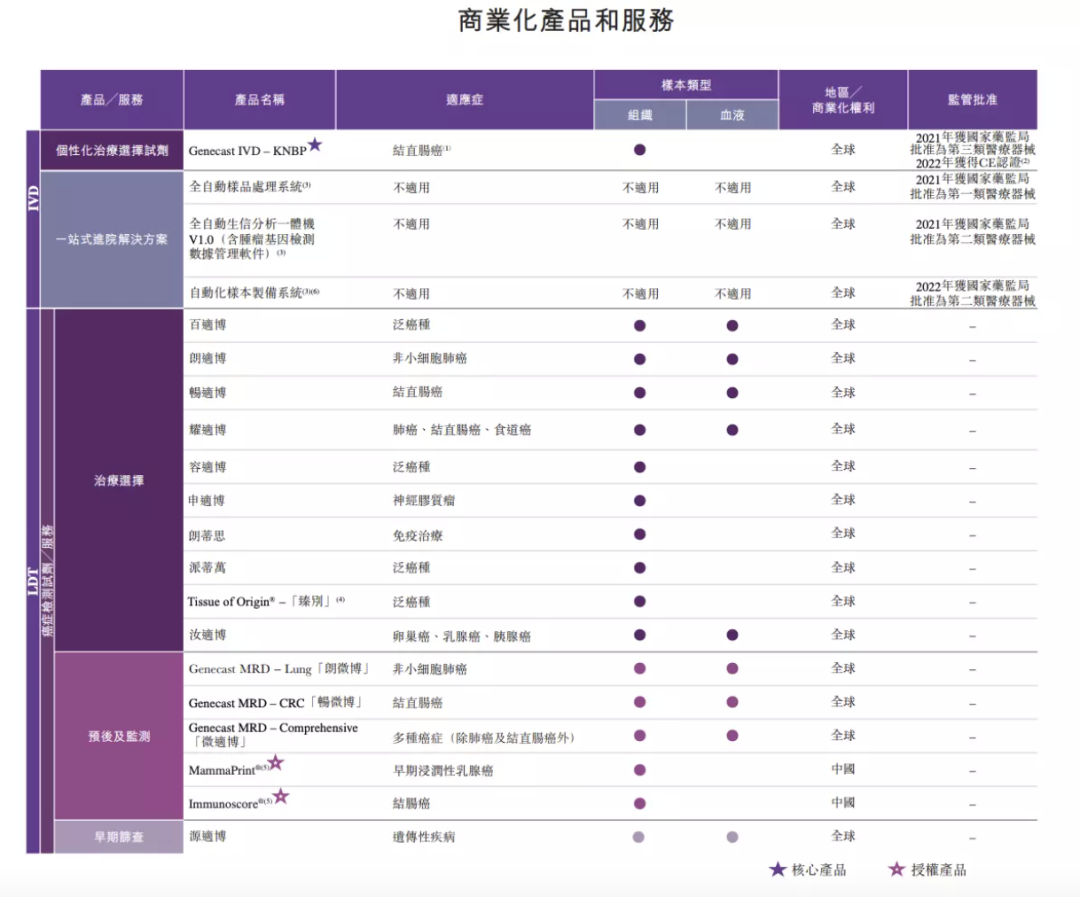Click the 組織 sub-header under 樣本類型
This screenshot has height=897, width=1080.
[640, 116]
